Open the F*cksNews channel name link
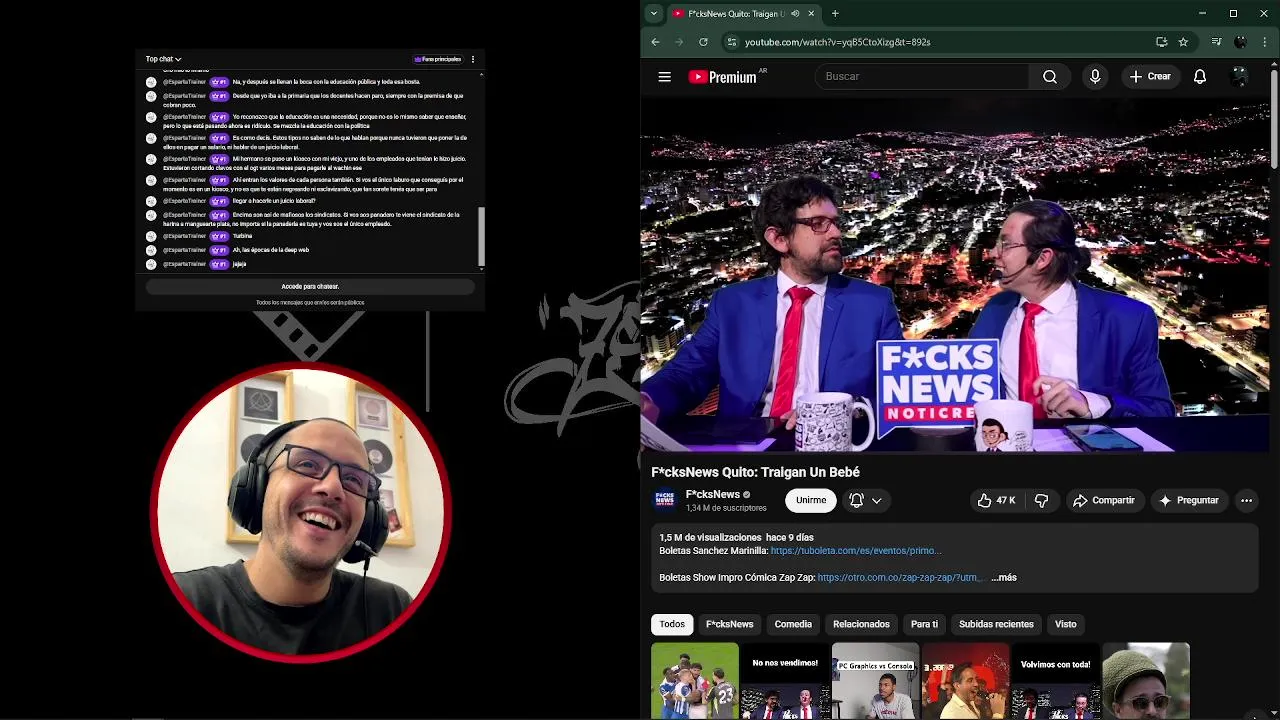Screen dimensions: 1280x720 click(712, 494)
